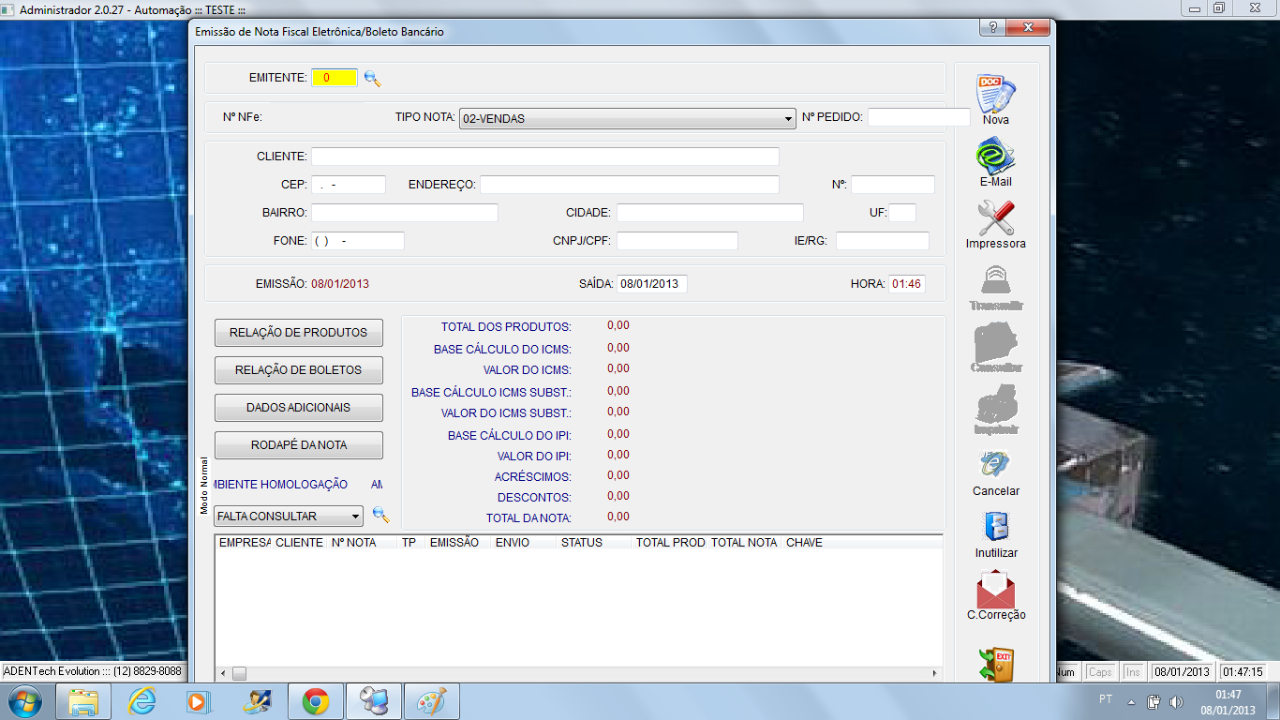
Task: Open the Impressora settings icon
Action: tap(995, 219)
